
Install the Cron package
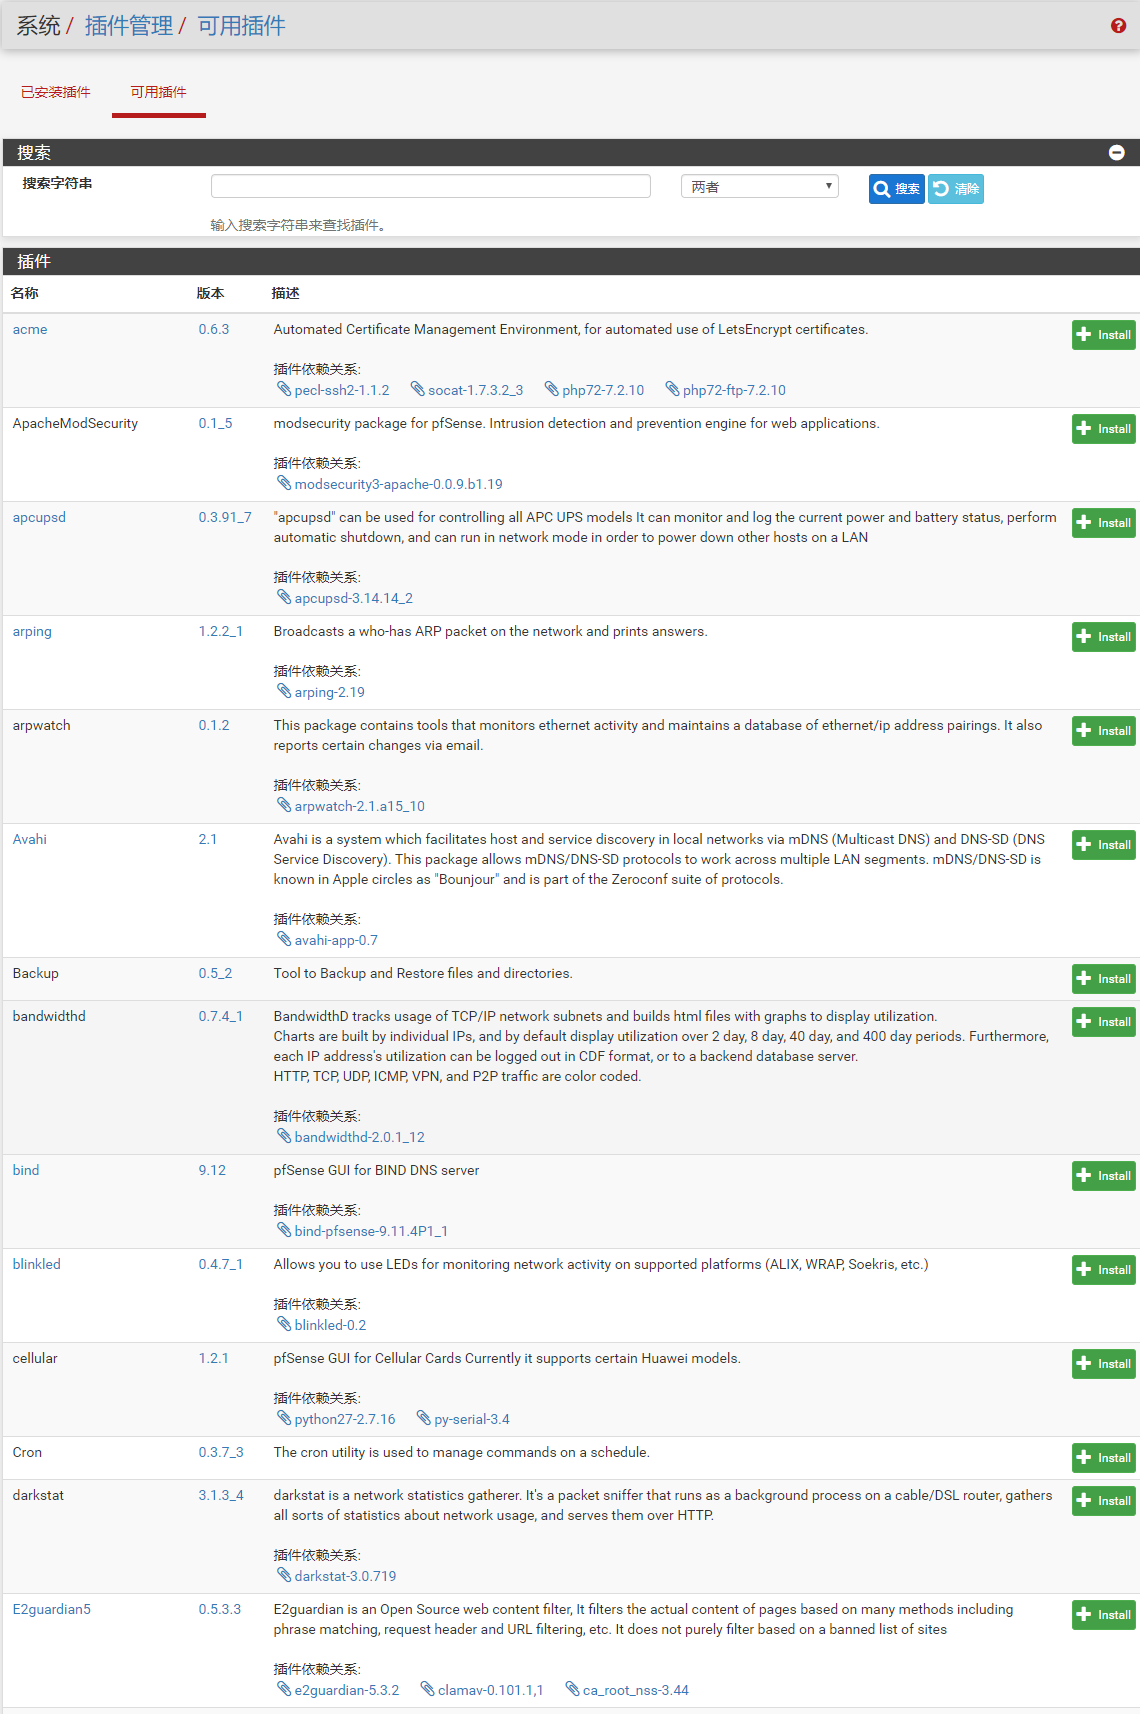1103,1458
